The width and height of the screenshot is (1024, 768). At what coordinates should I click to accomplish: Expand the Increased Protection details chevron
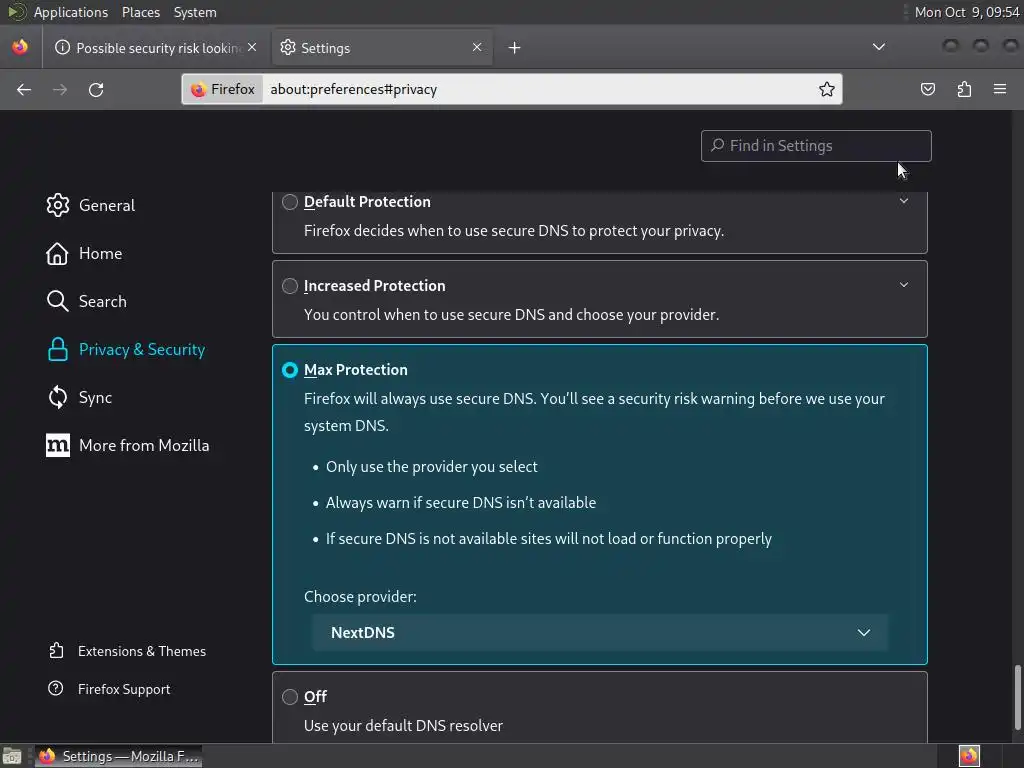(x=904, y=285)
